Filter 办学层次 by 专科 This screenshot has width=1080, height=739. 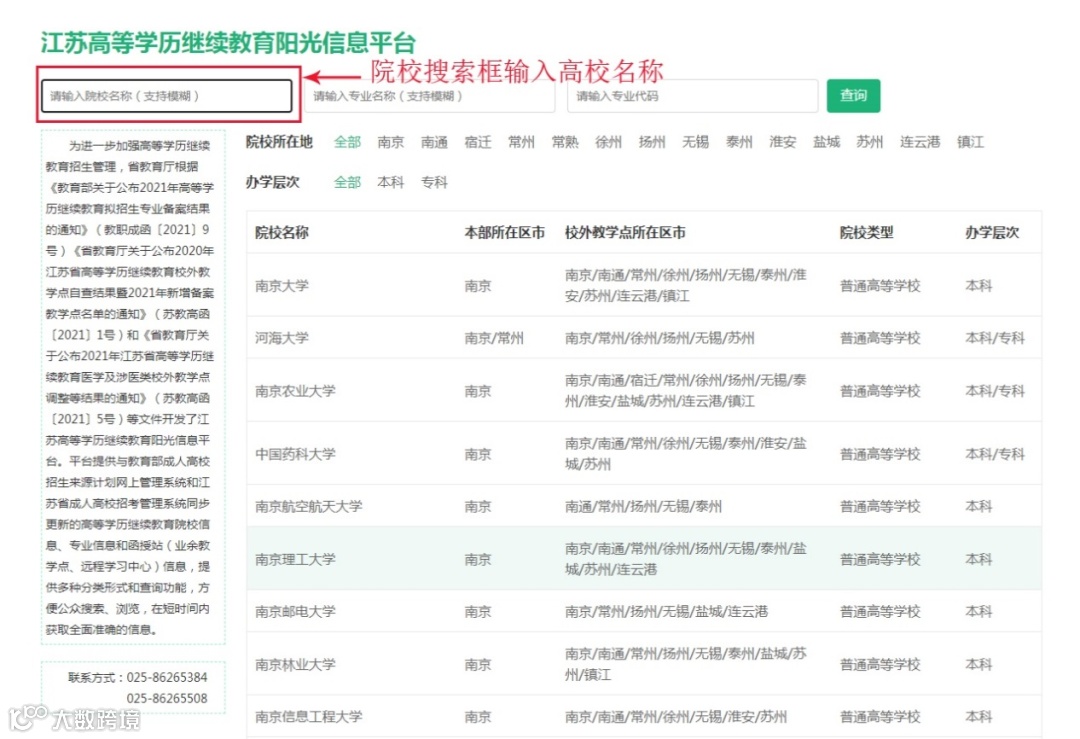click(434, 183)
